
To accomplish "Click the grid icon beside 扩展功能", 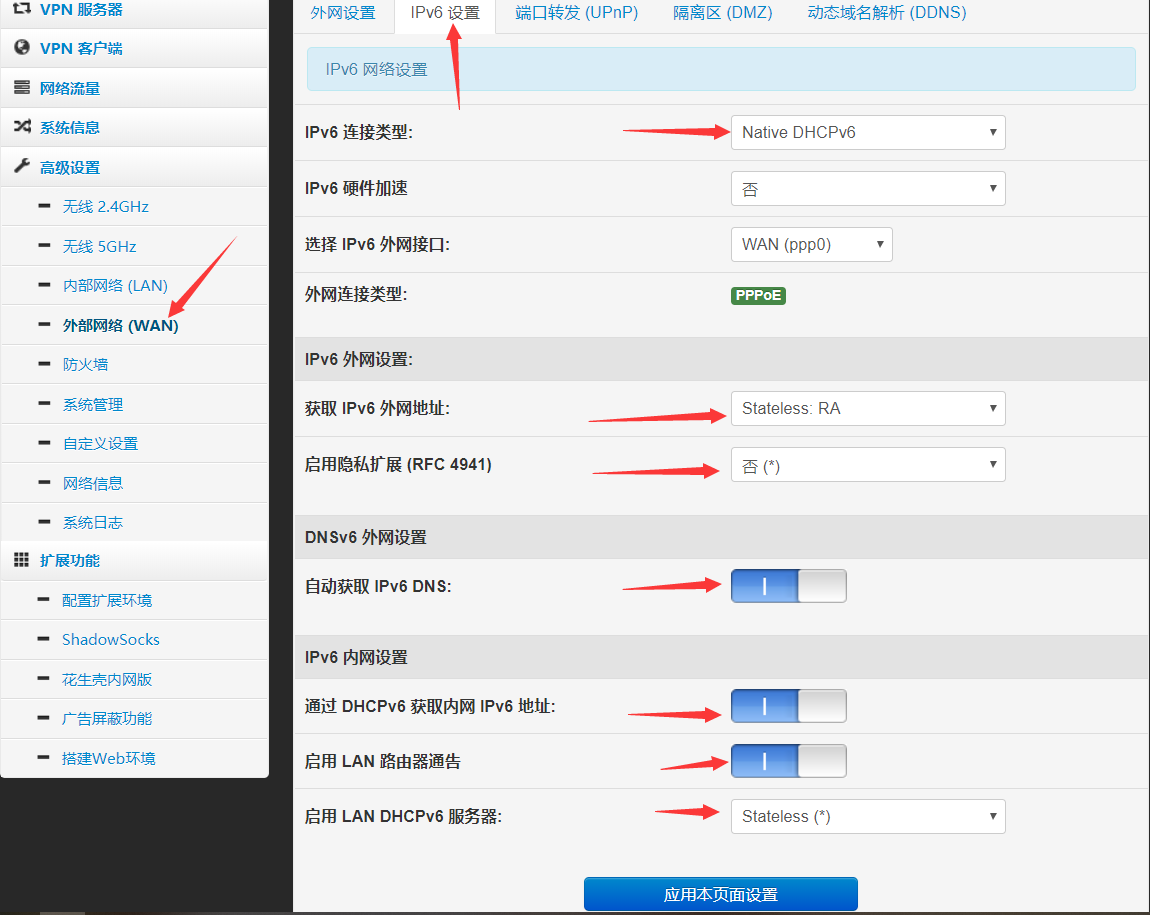I will tap(22, 559).
